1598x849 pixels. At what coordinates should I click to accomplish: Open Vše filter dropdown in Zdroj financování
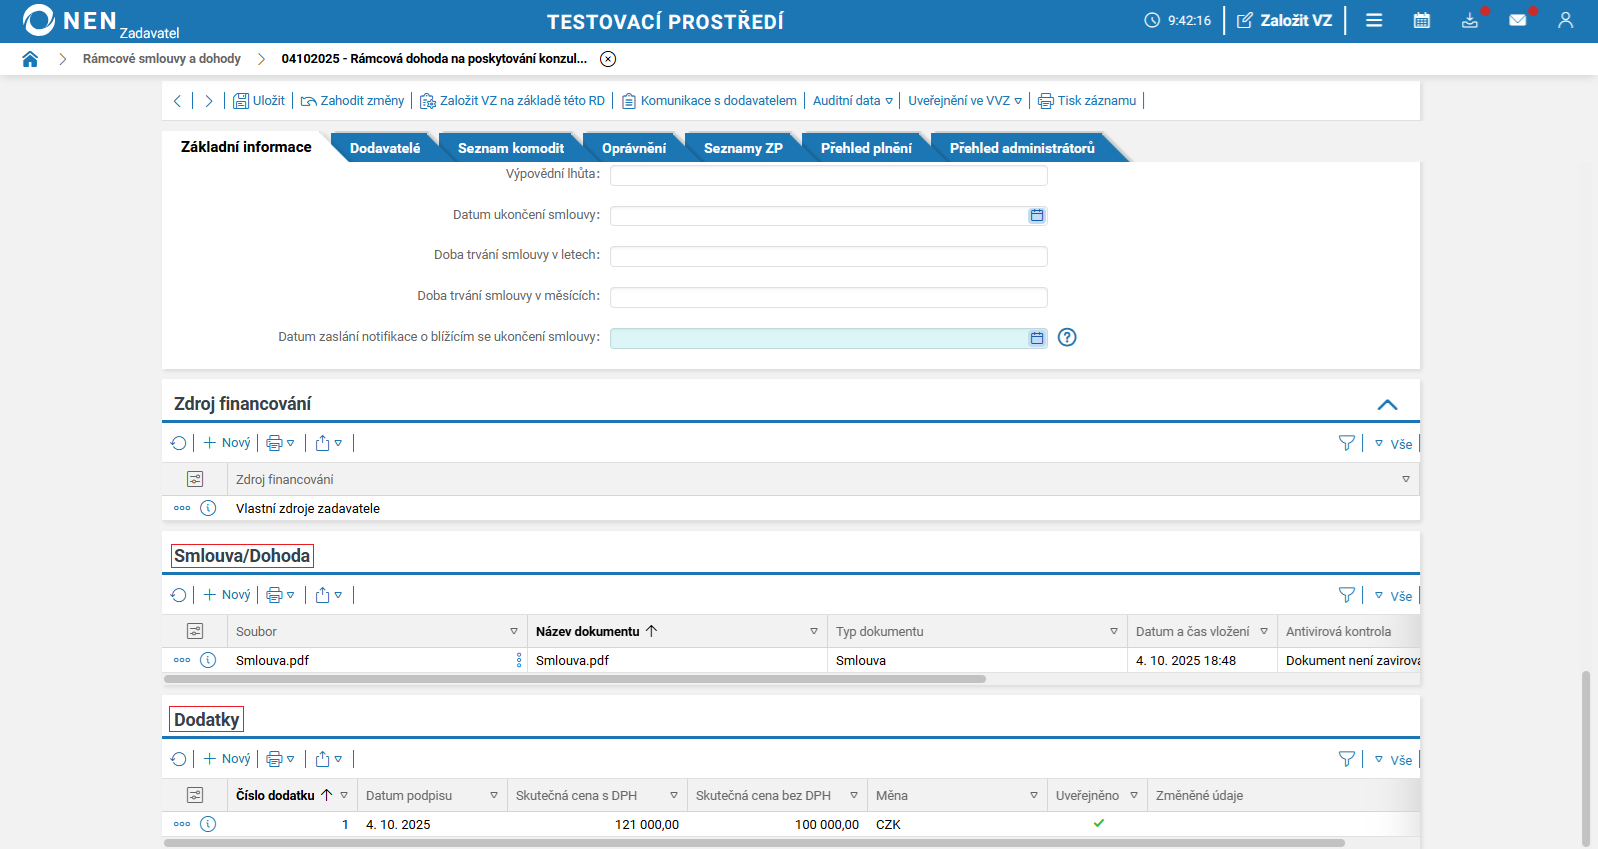click(x=1393, y=444)
